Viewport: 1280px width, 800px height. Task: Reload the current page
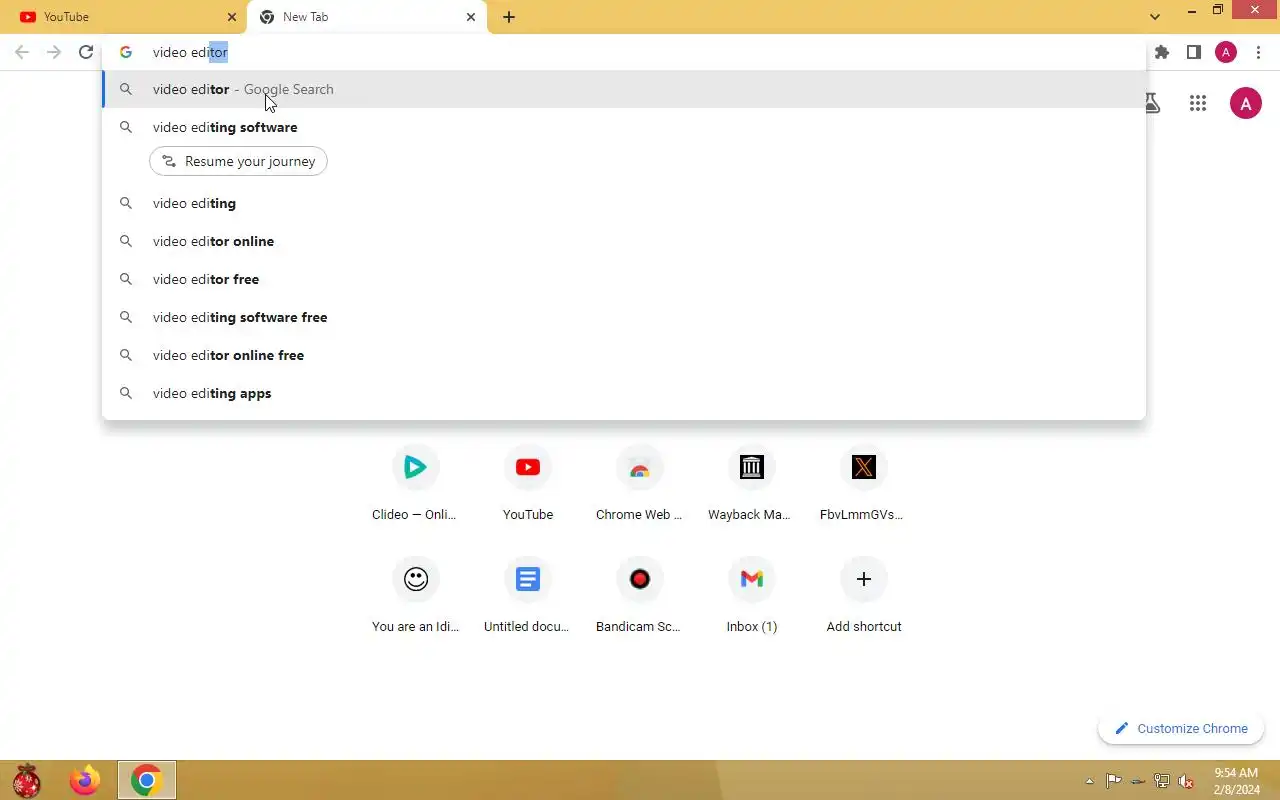(x=86, y=52)
